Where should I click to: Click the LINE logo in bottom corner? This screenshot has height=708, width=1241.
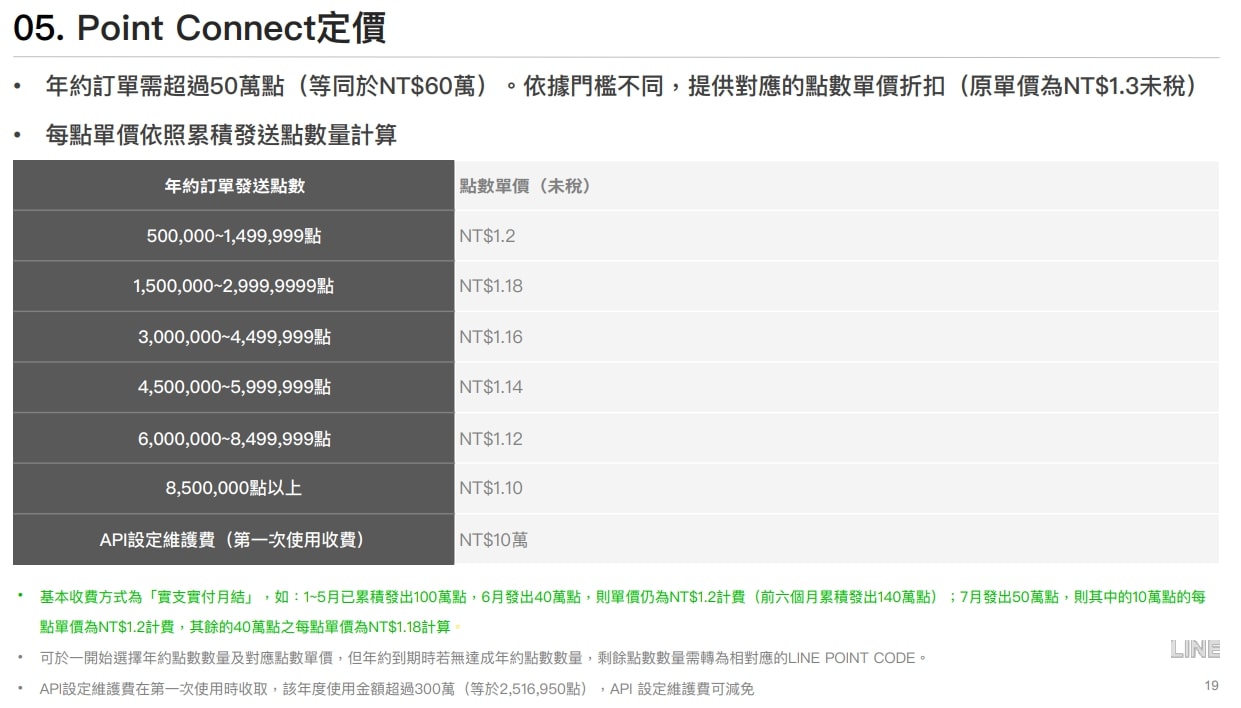pos(1195,649)
